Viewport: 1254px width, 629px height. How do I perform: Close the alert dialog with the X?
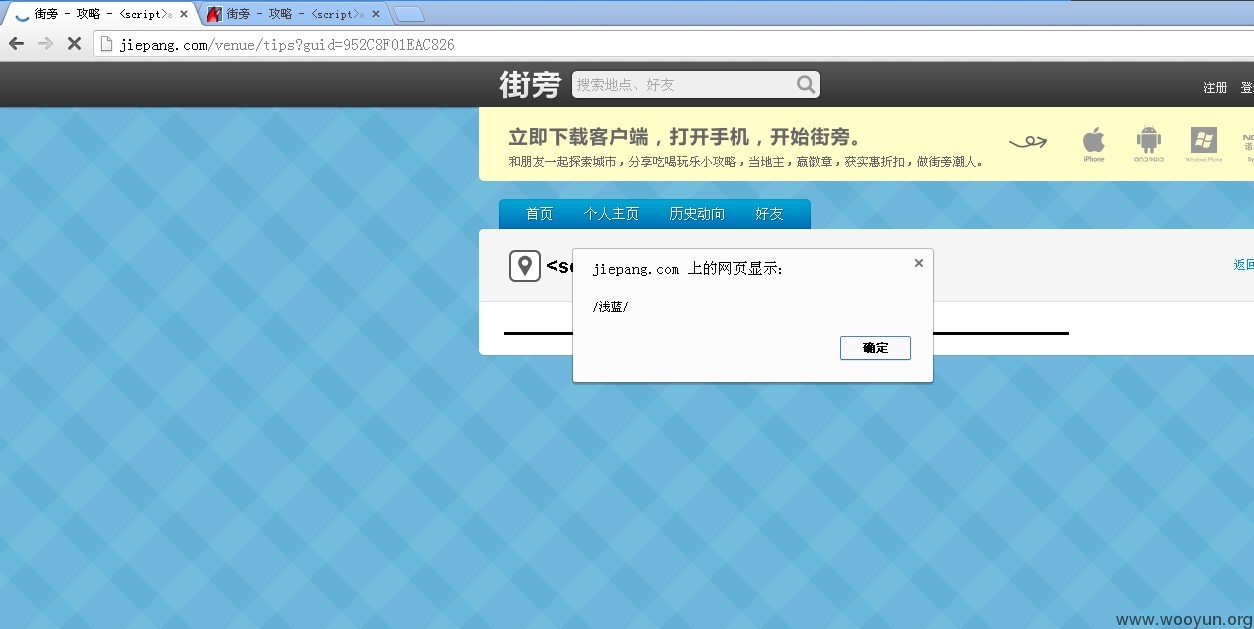click(x=919, y=263)
